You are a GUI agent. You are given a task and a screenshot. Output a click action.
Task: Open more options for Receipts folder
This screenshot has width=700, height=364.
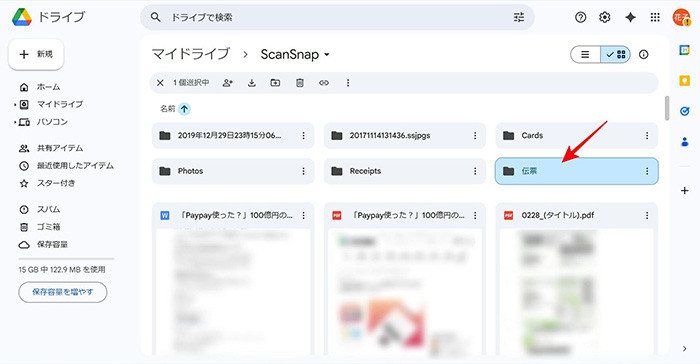click(x=475, y=171)
